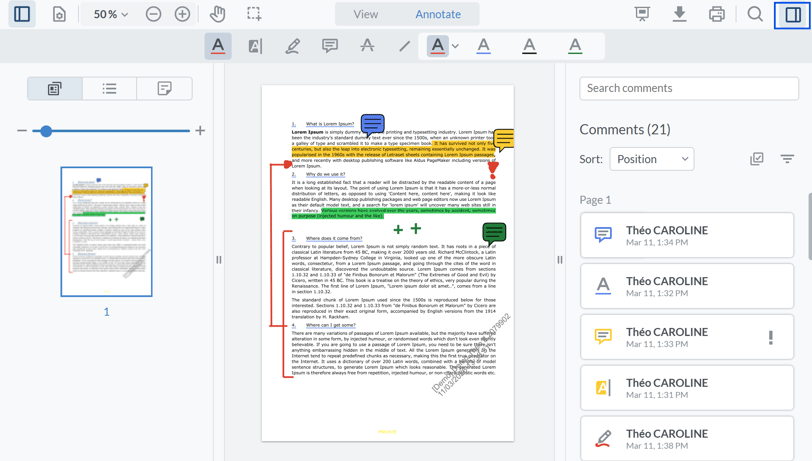Select the free-hand pen annotation tool
The width and height of the screenshot is (812, 461).
tap(292, 46)
